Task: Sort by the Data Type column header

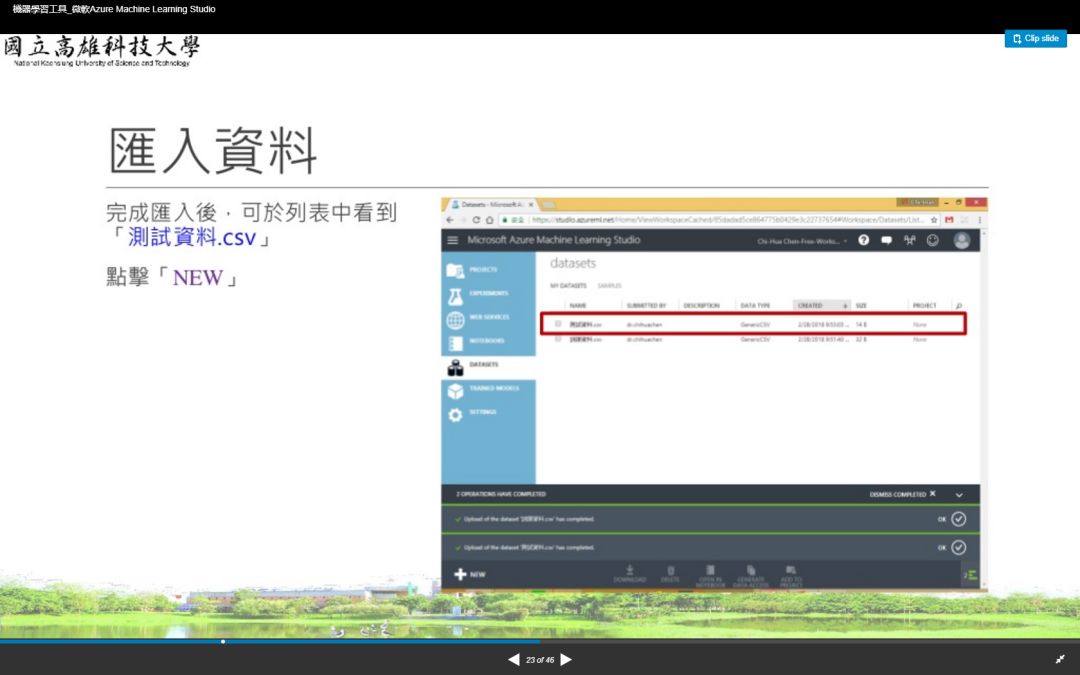Action: click(755, 305)
